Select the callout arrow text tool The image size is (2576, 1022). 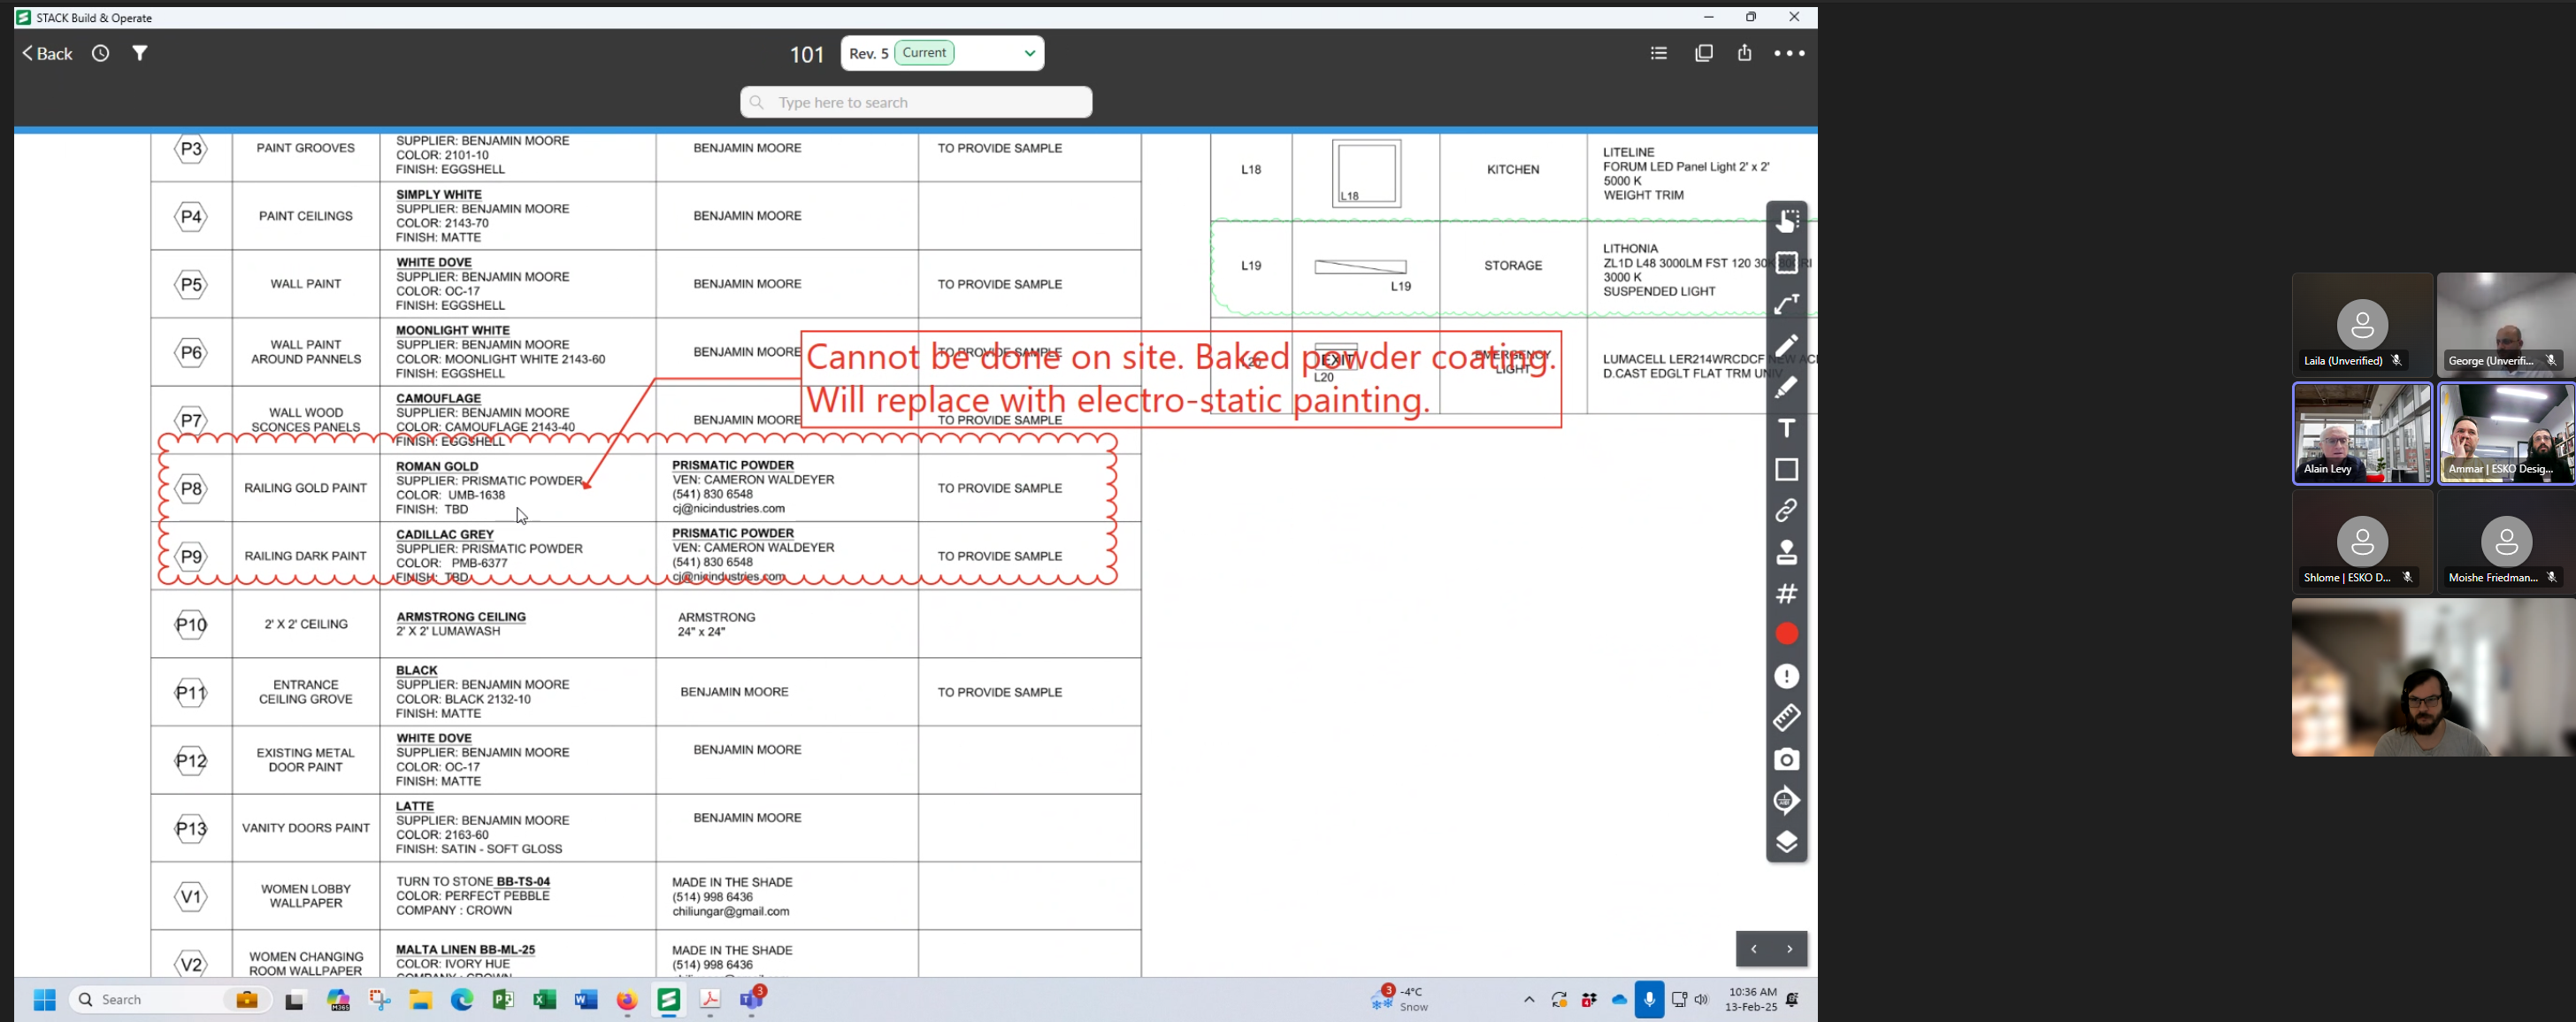(x=1786, y=304)
